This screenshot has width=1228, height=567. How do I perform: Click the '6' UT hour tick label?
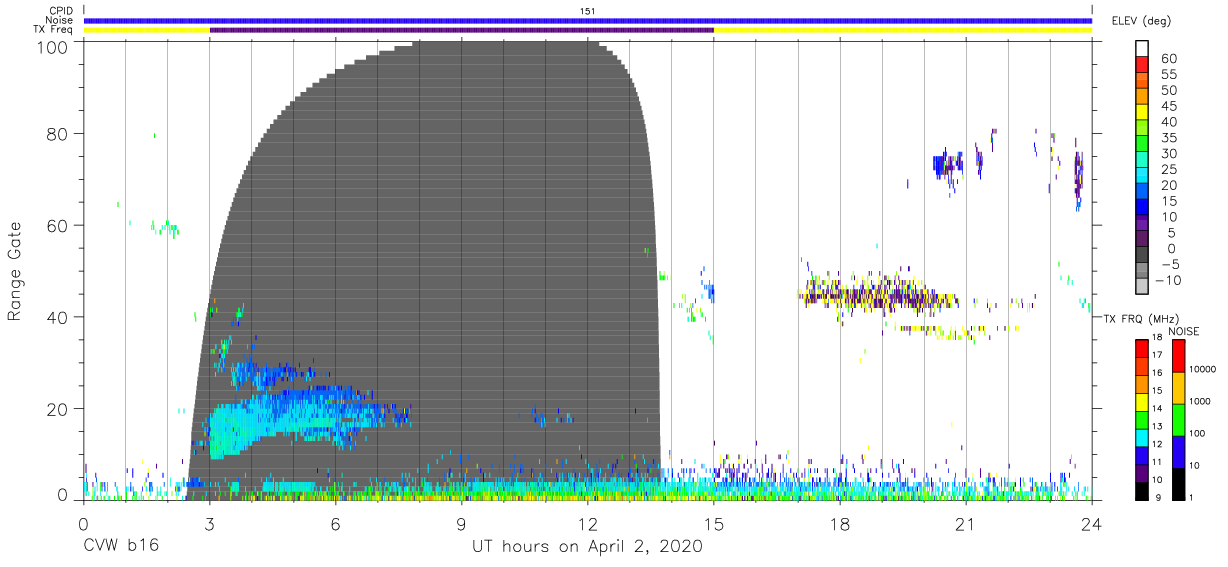click(x=336, y=524)
